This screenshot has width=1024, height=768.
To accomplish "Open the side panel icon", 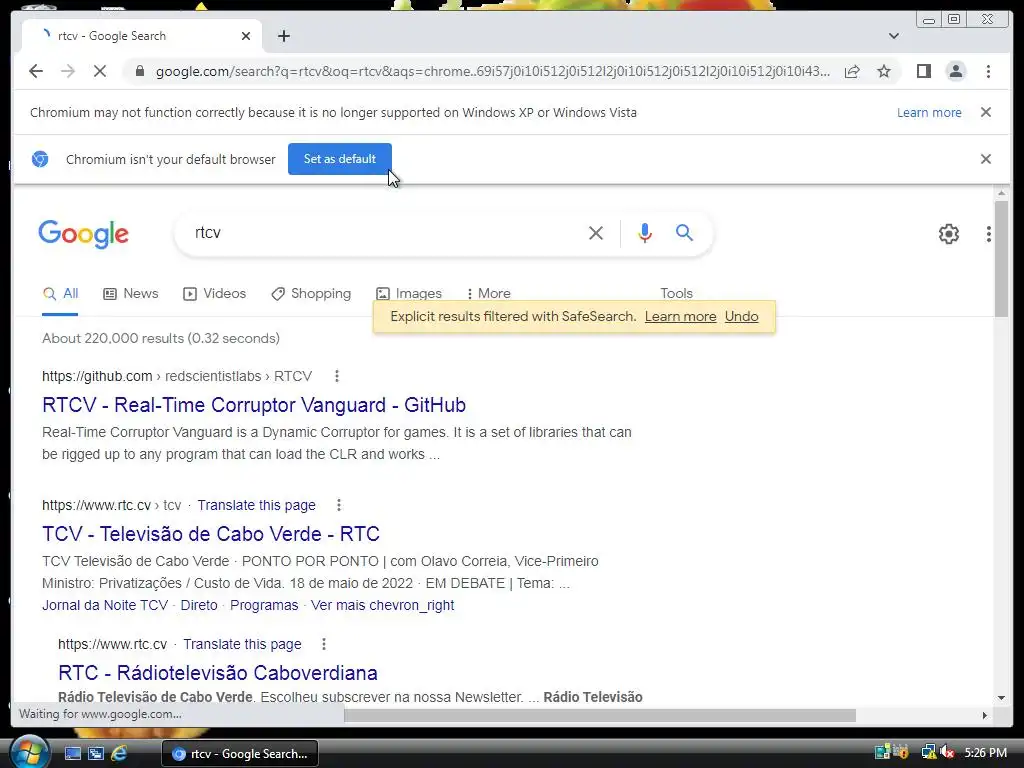I will [923, 71].
